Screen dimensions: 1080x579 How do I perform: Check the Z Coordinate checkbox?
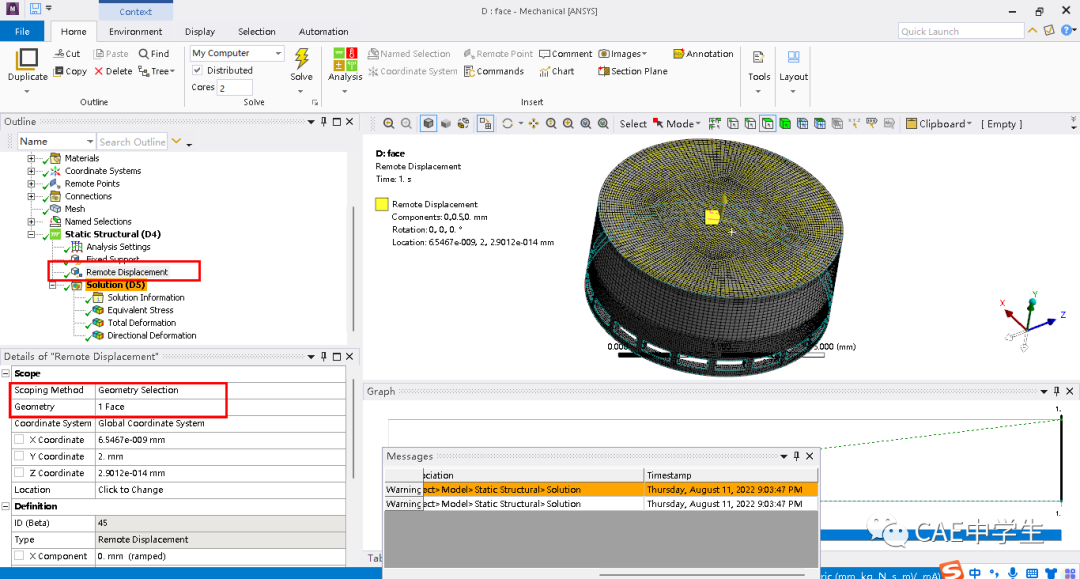click(x=19, y=472)
